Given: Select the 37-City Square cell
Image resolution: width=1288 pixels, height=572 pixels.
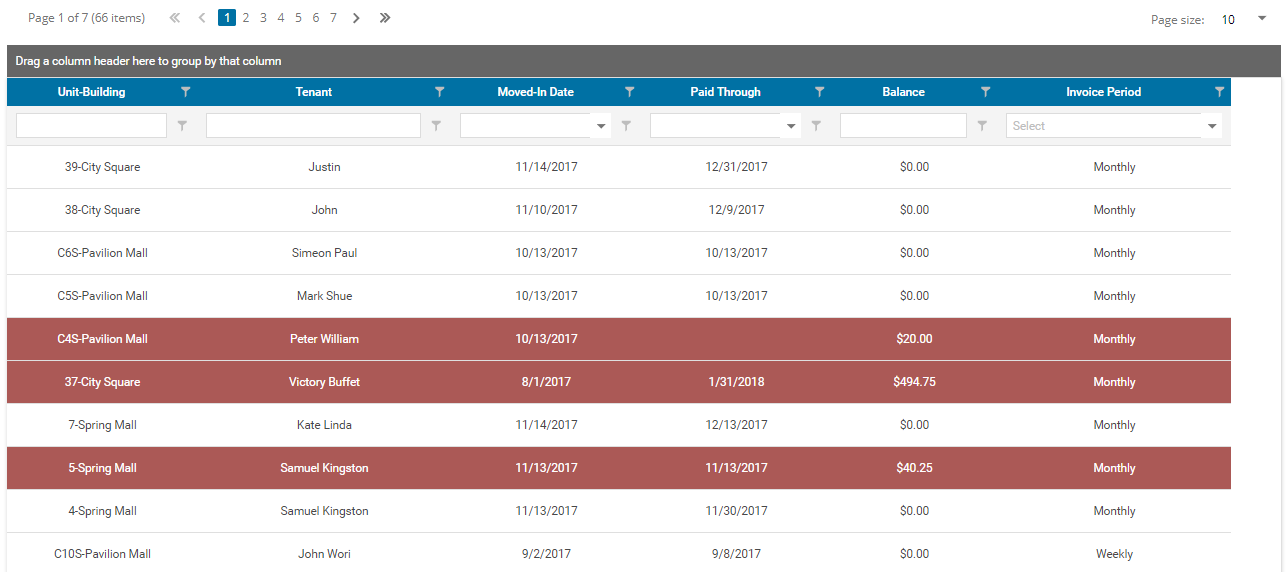Looking at the screenshot, I should pyautogui.click(x=102, y=382).
